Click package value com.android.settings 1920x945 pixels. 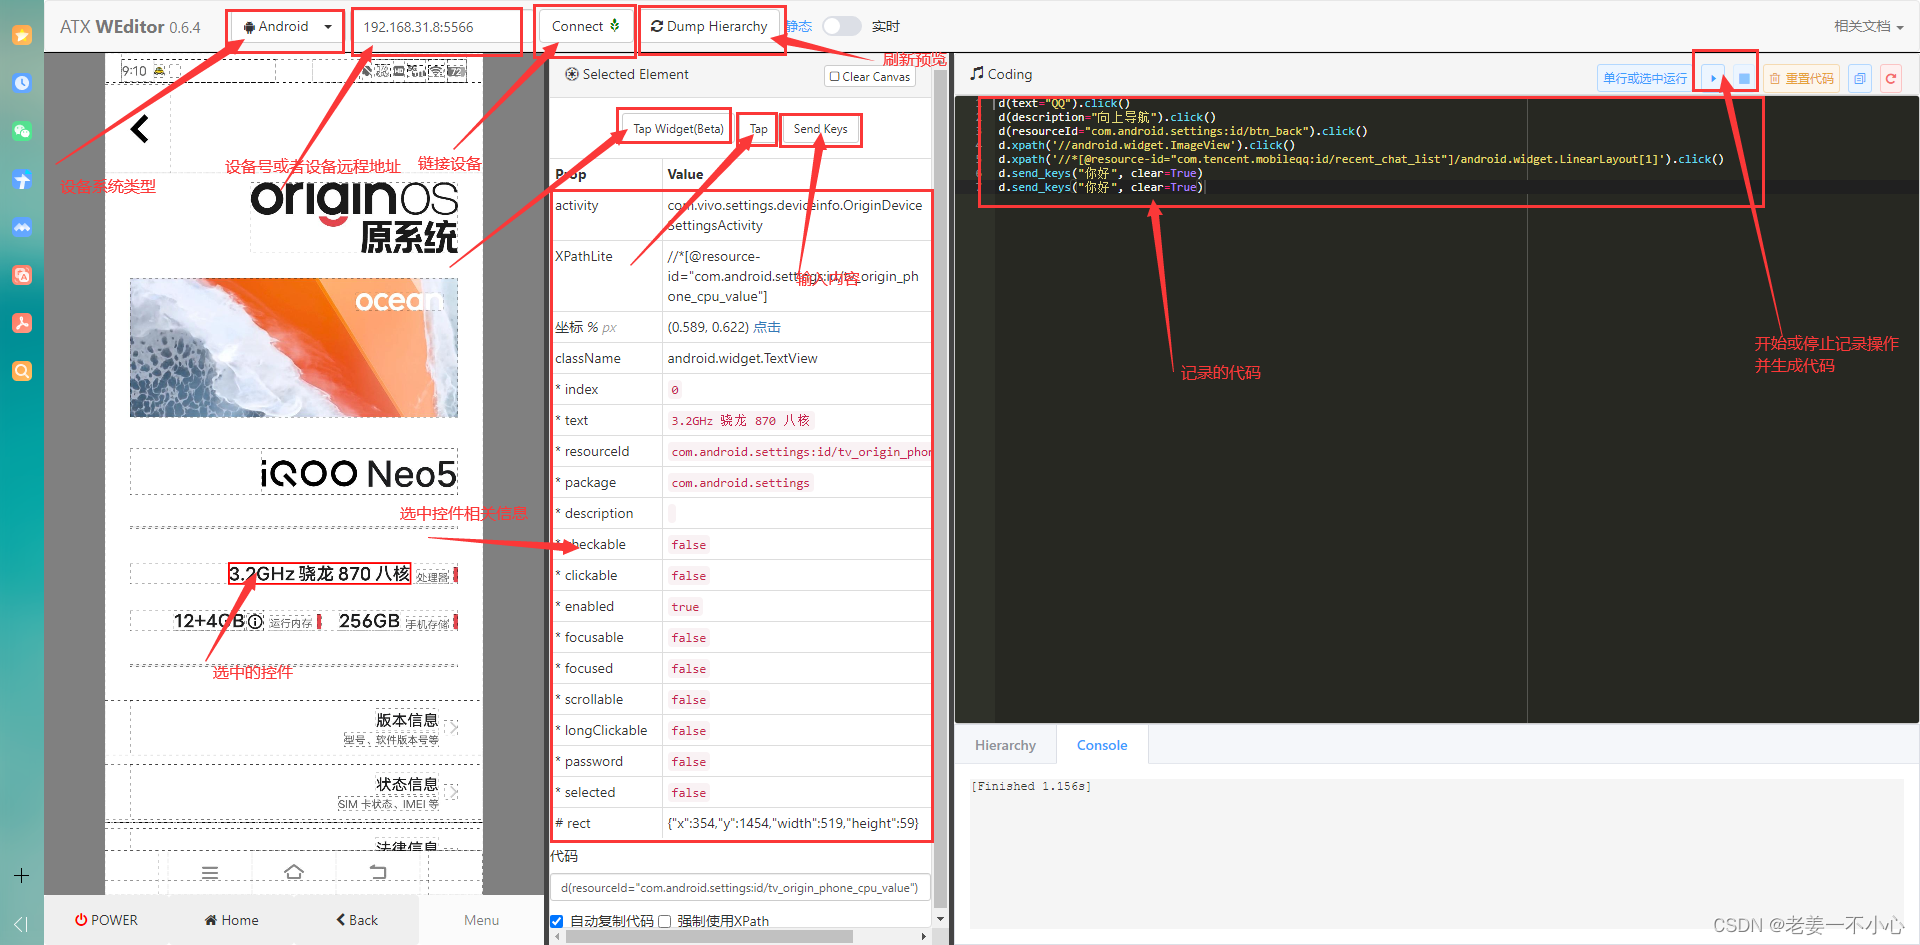740,483
